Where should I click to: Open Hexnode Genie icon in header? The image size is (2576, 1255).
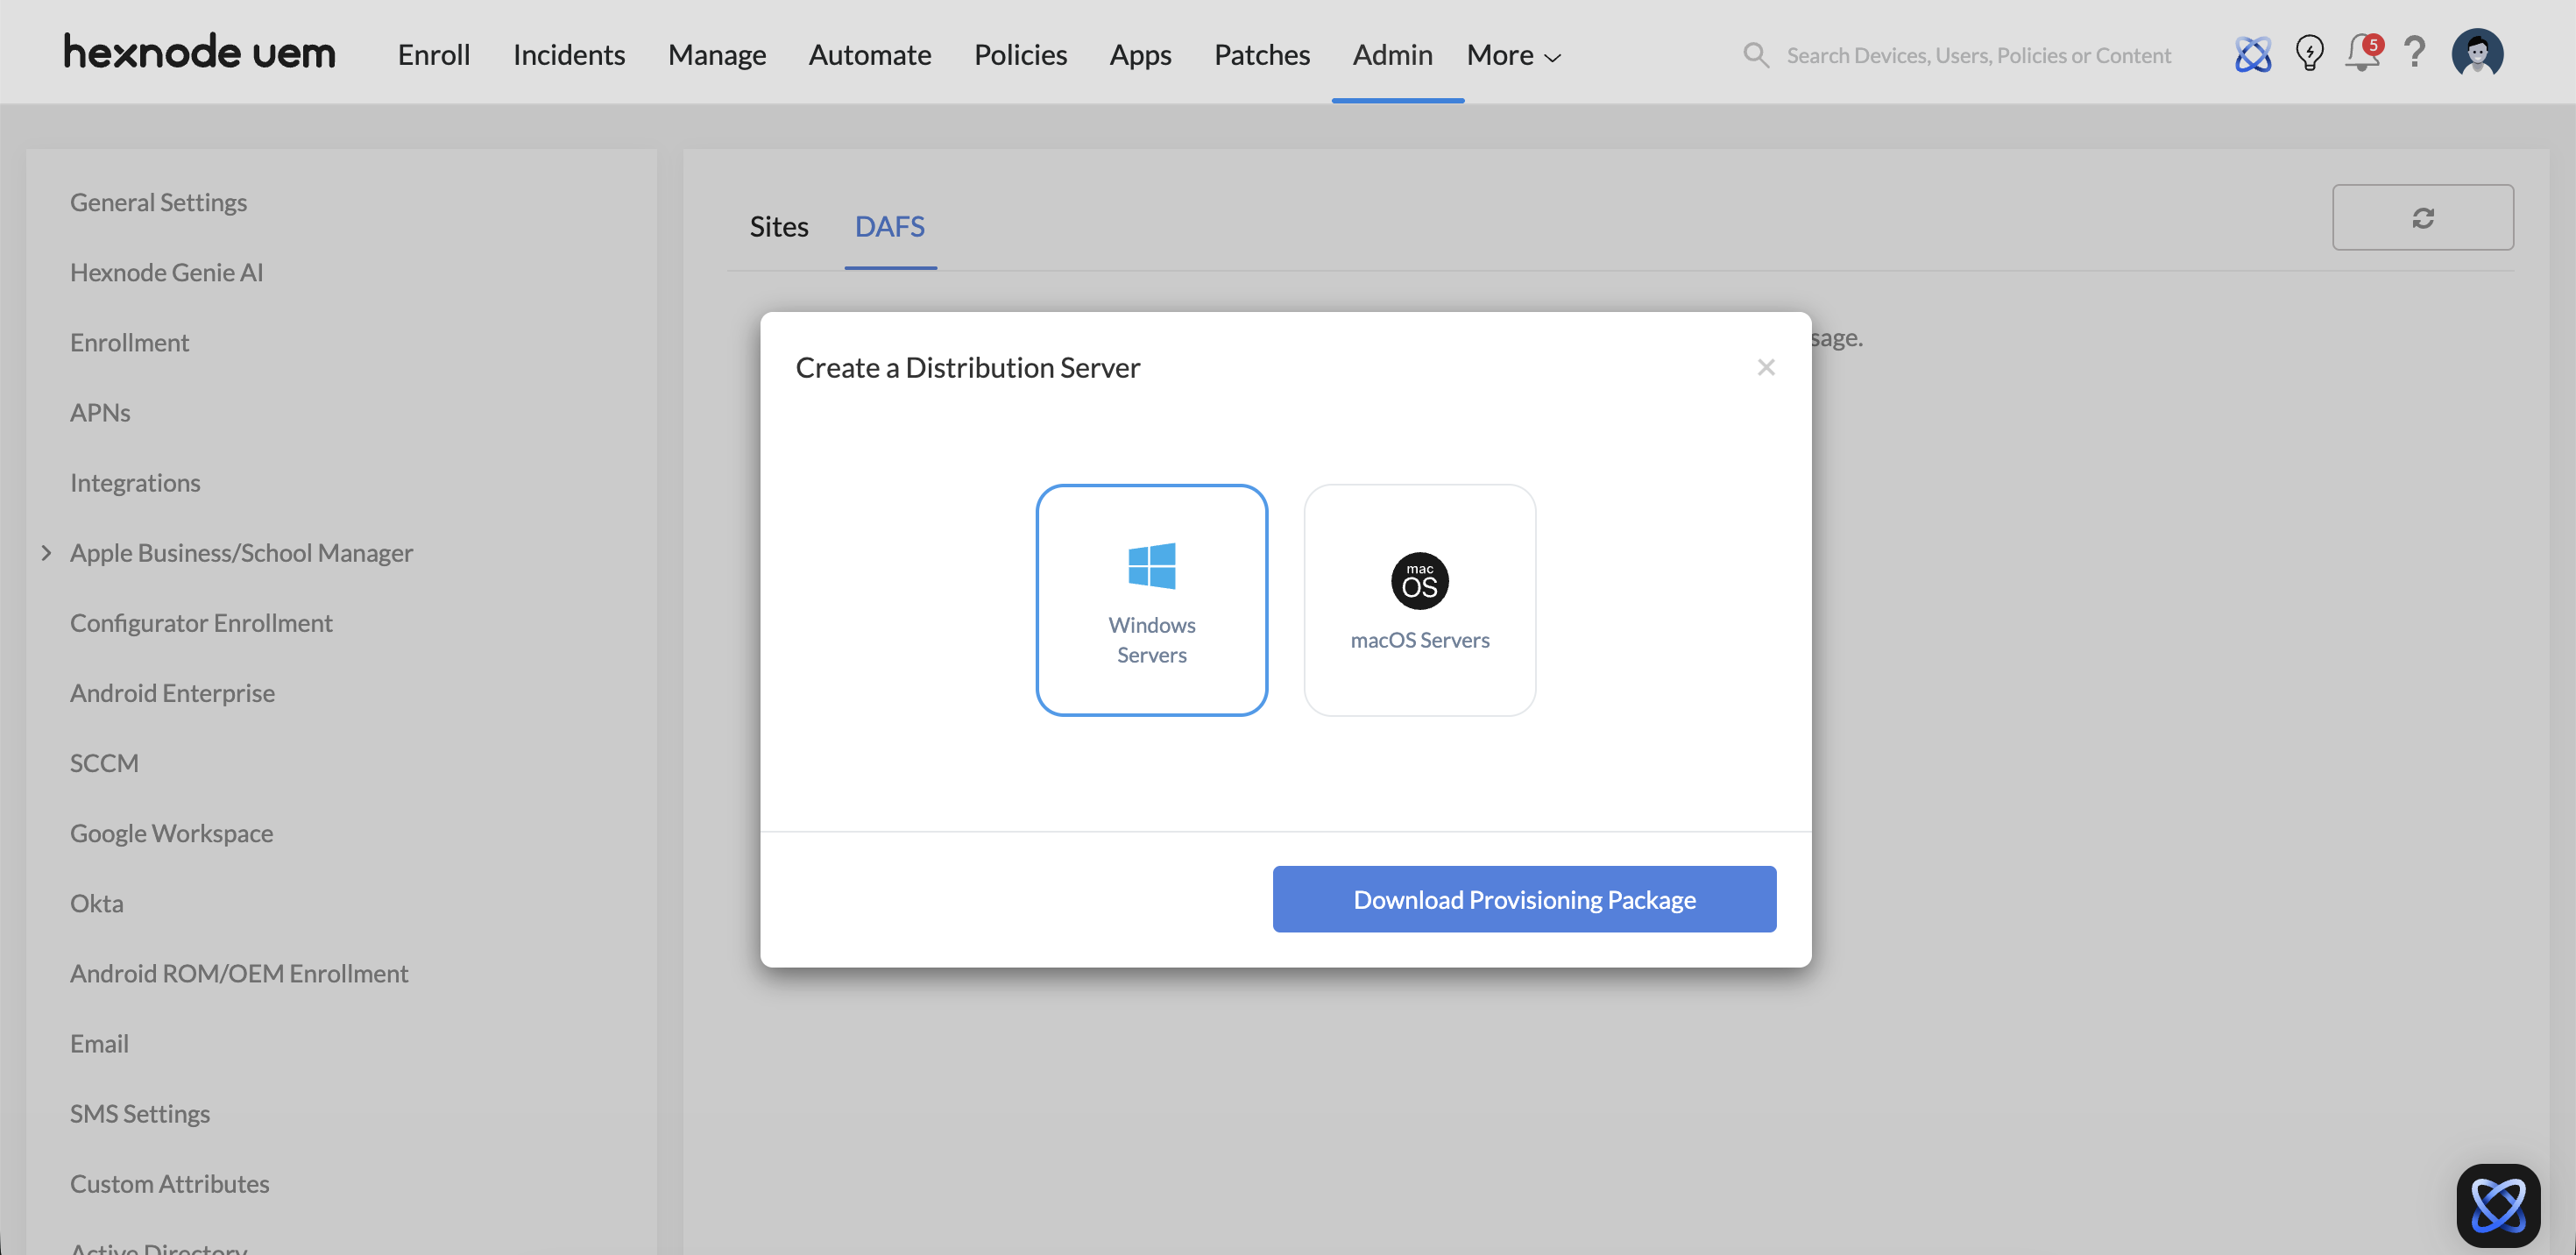coord(2252,54)
